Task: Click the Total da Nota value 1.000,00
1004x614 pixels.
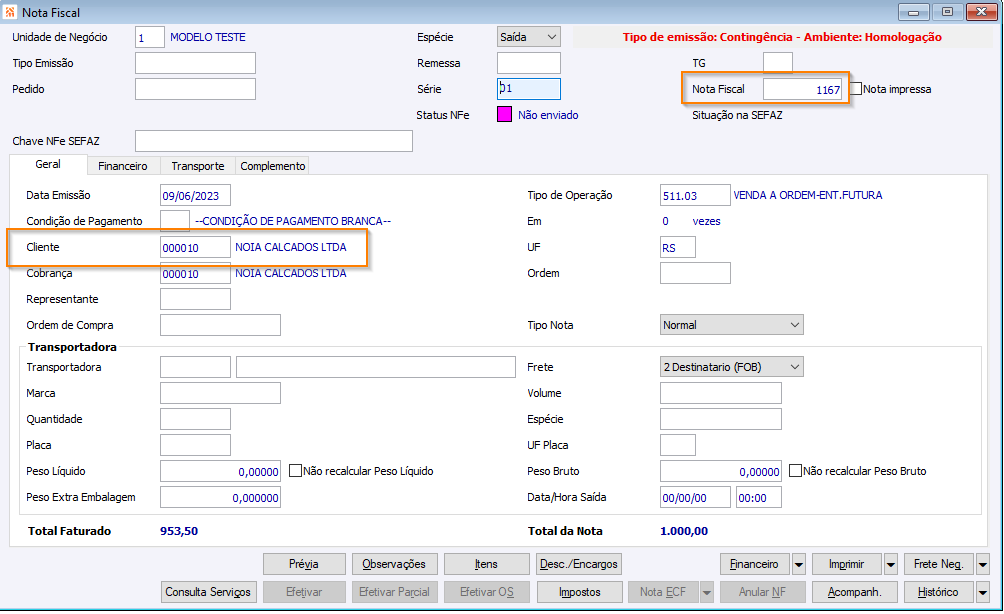Action: [x=684, y=531]
